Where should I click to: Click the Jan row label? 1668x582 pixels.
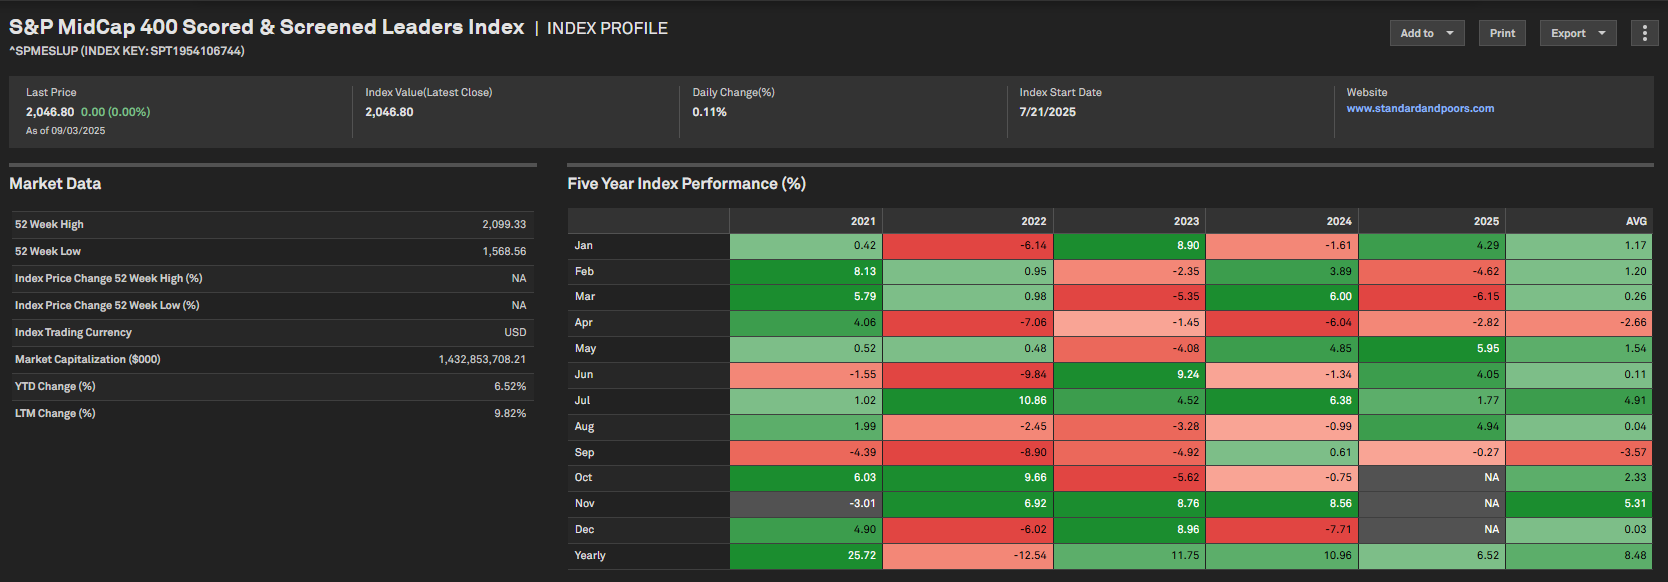coord(584,246)
